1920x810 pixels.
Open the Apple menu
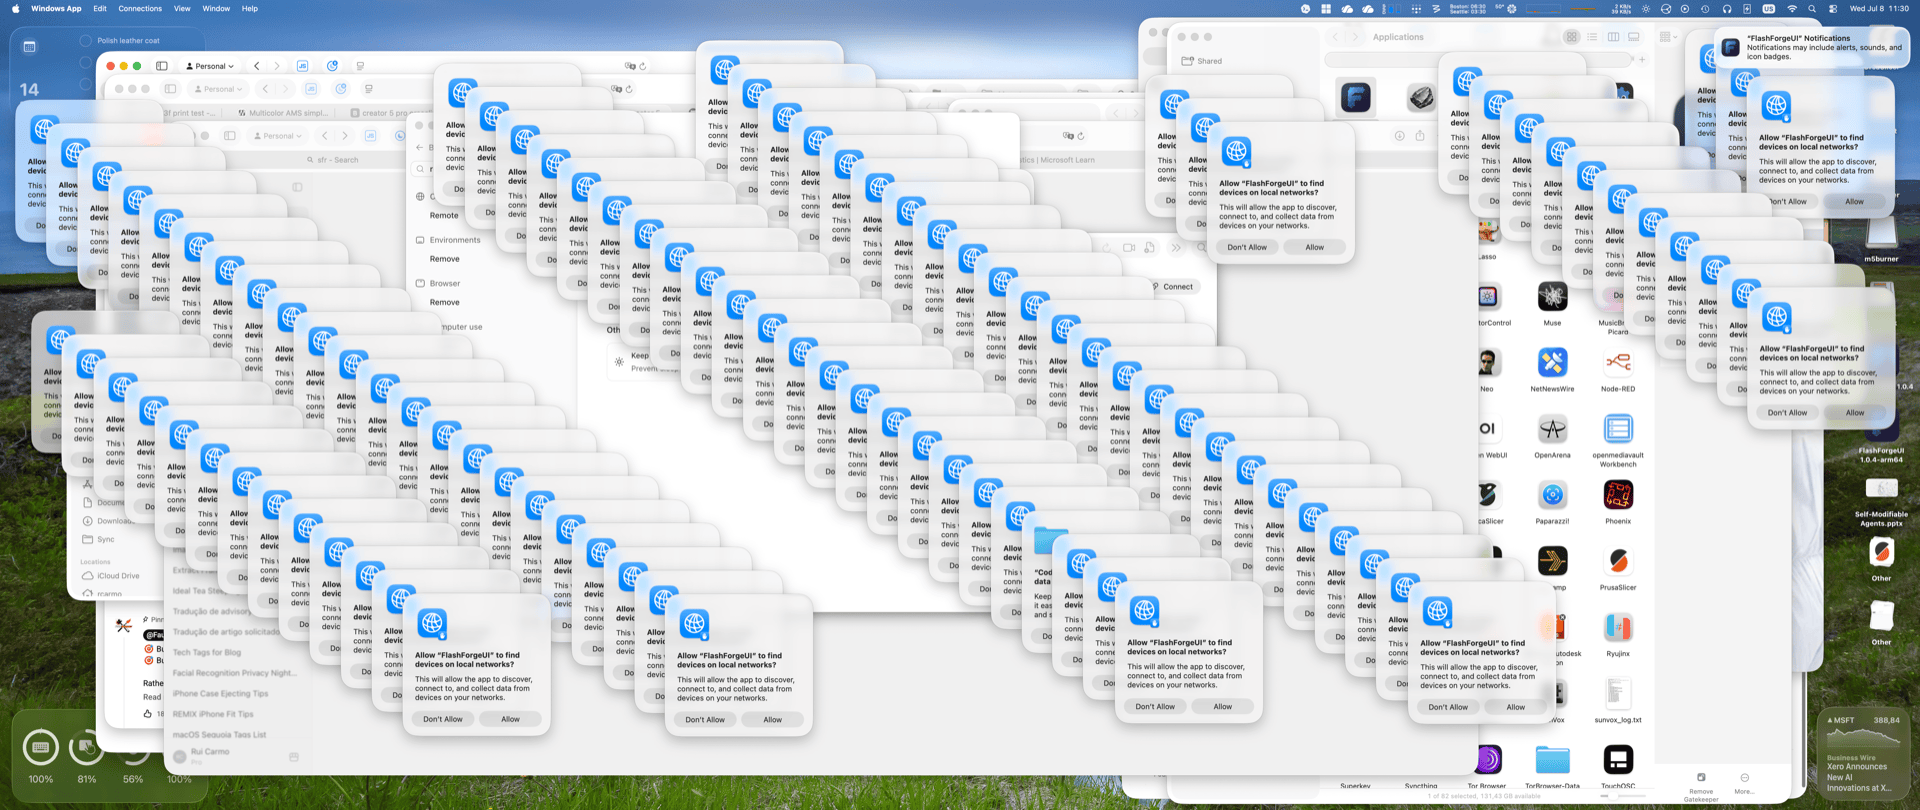pos(14,8)
